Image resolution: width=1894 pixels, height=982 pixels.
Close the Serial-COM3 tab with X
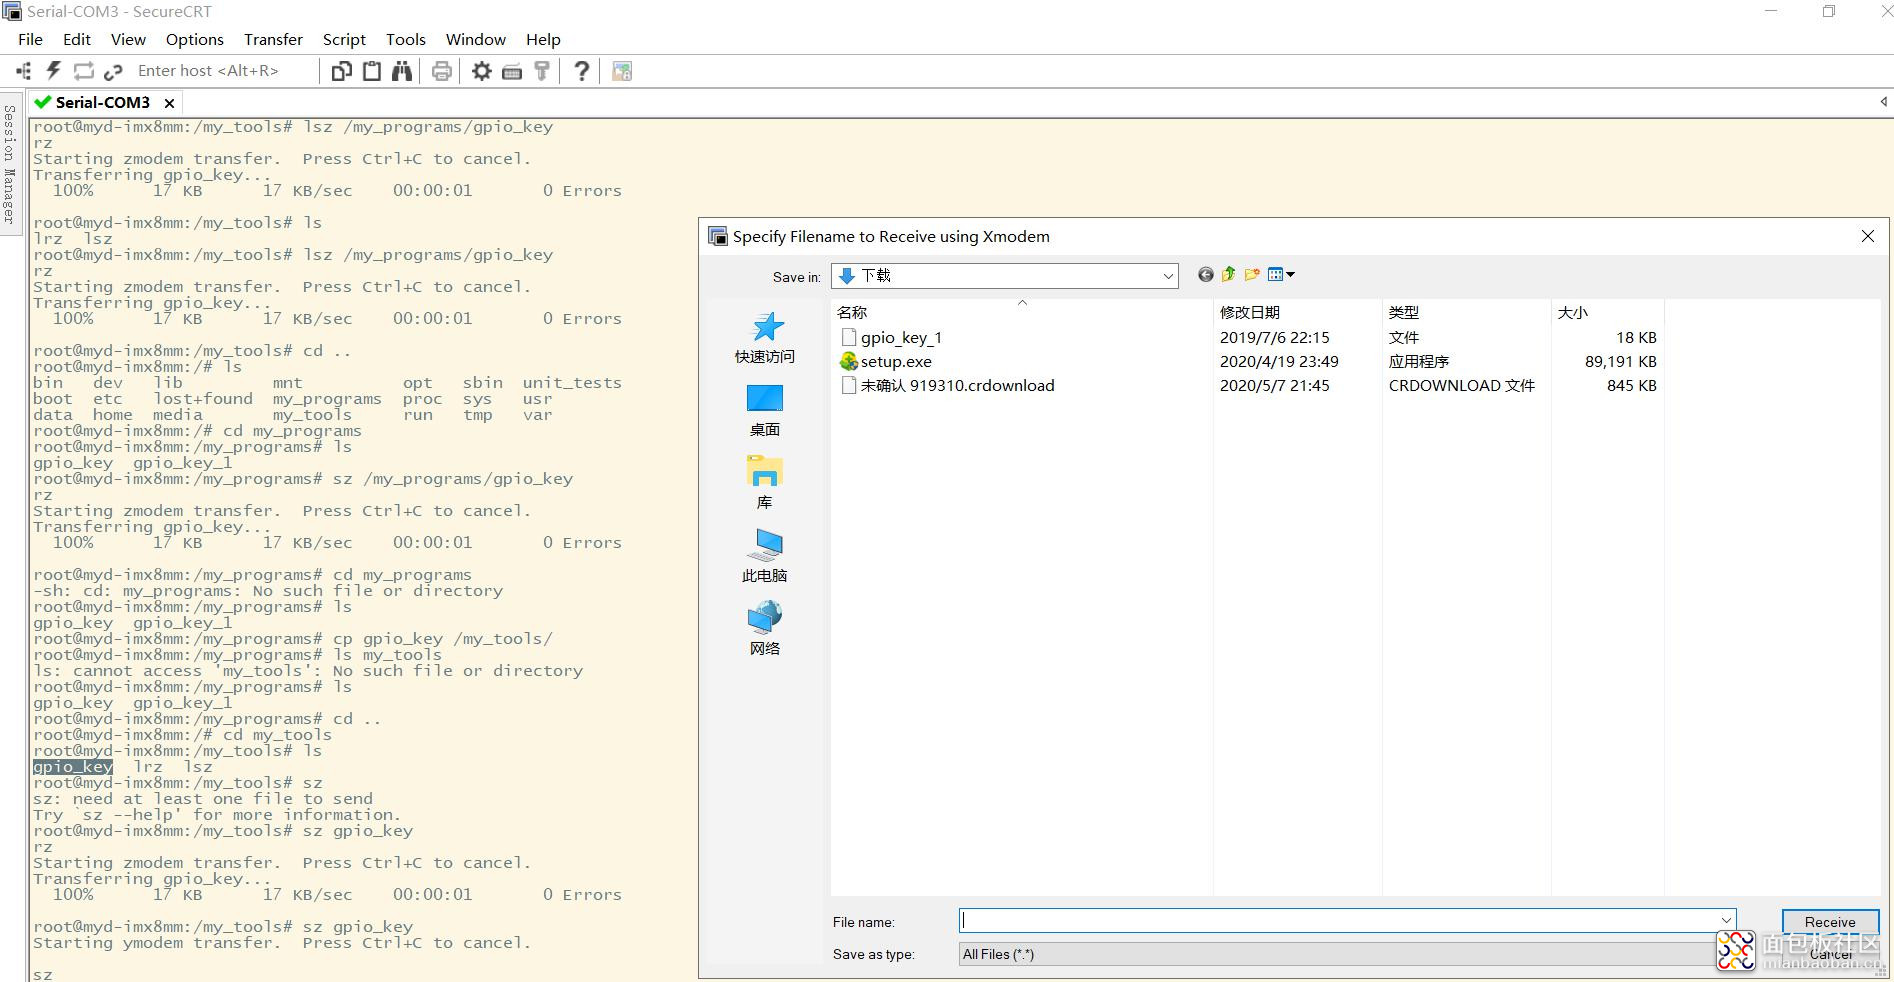[x=170, y=103]
